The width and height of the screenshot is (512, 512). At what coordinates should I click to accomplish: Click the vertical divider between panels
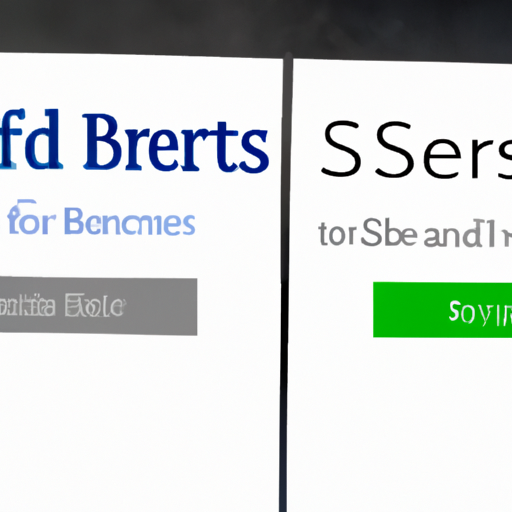(x=284, y=283)
